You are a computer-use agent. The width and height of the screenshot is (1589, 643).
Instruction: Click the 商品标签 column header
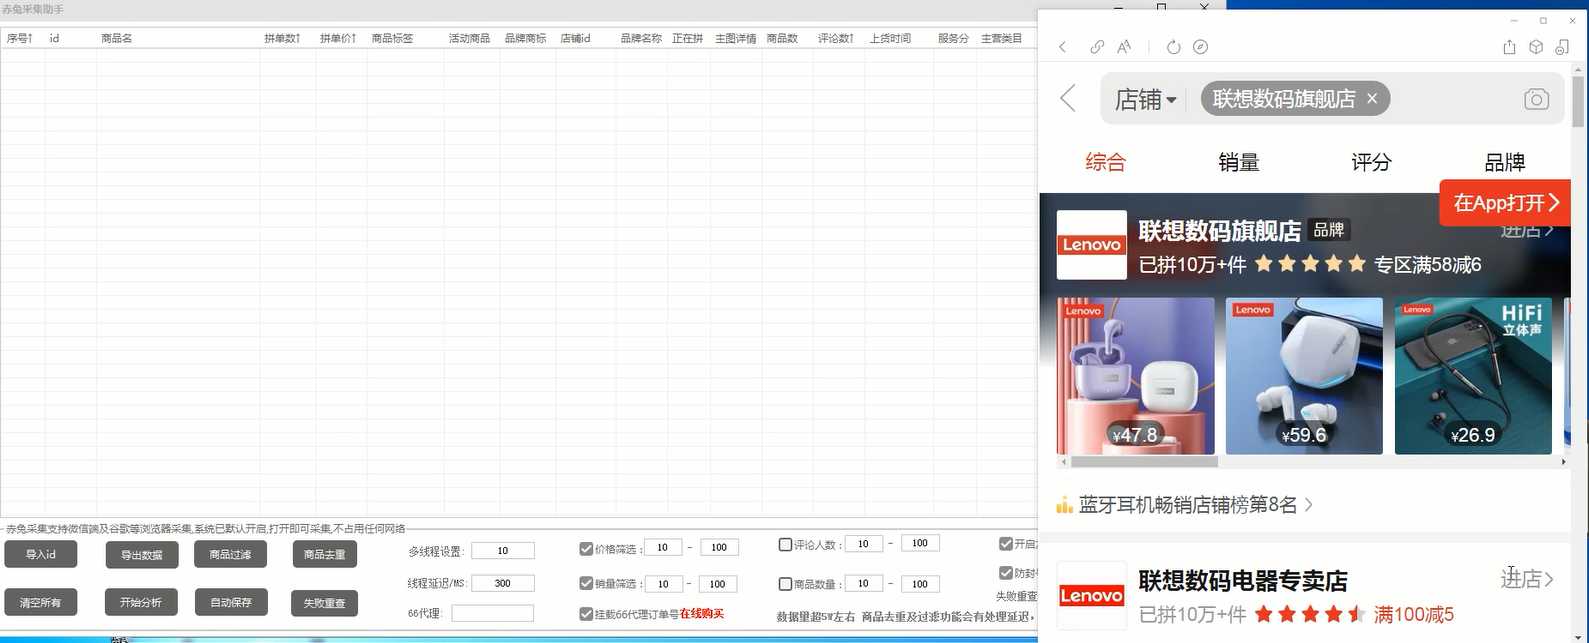click(392, 38)
